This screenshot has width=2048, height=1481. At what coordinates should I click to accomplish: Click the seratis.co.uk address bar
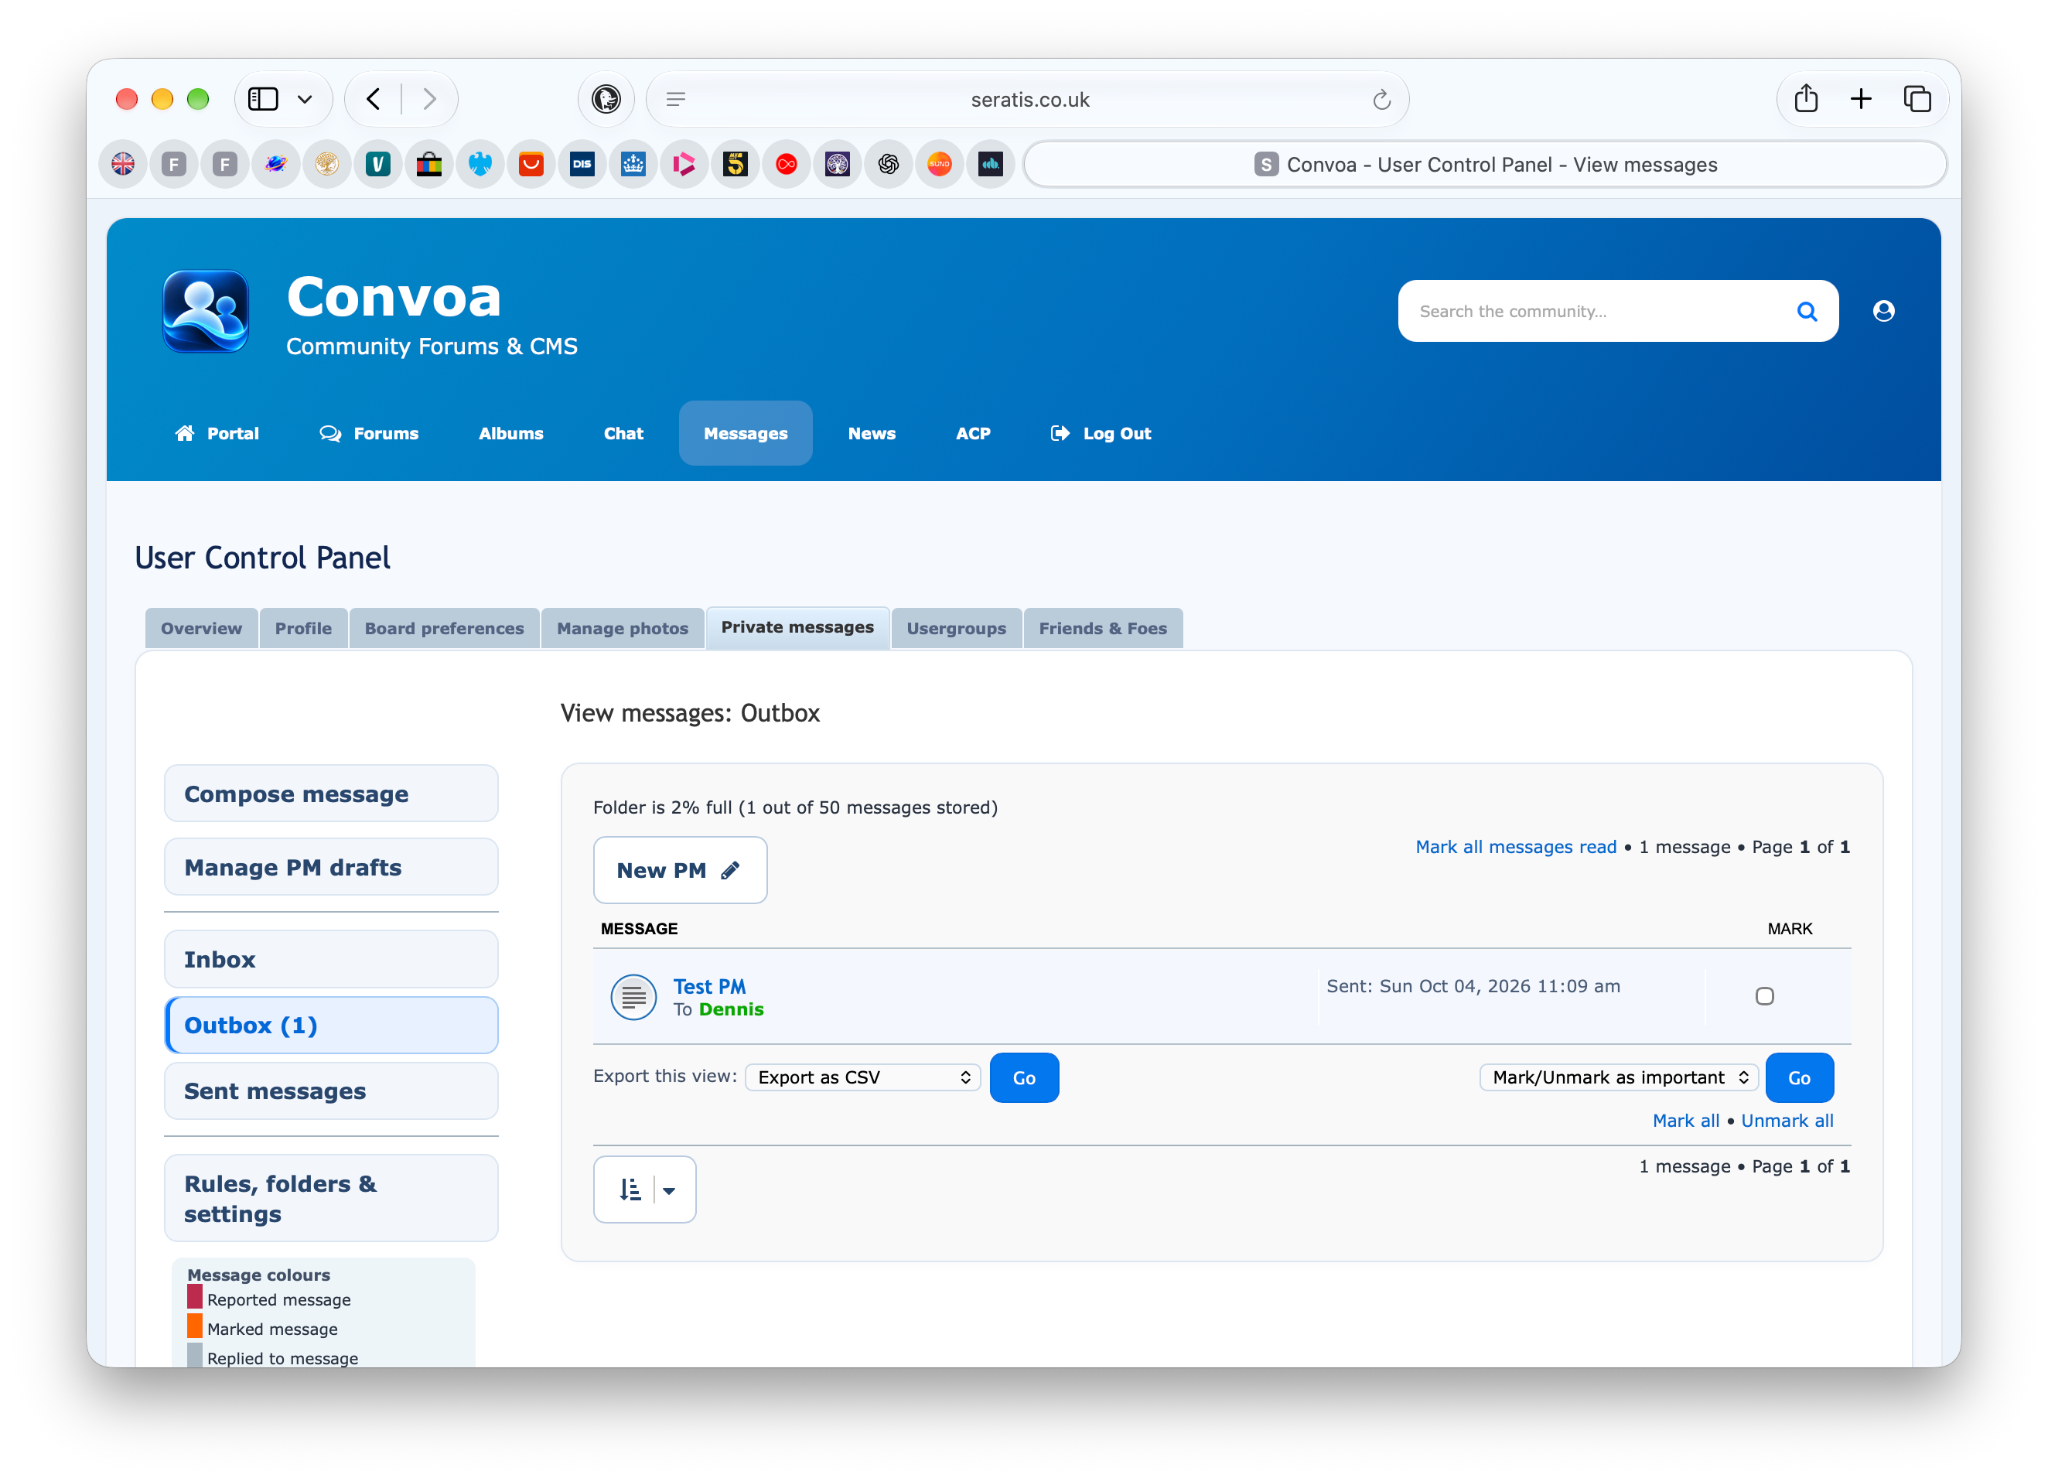coord(1029,99)
